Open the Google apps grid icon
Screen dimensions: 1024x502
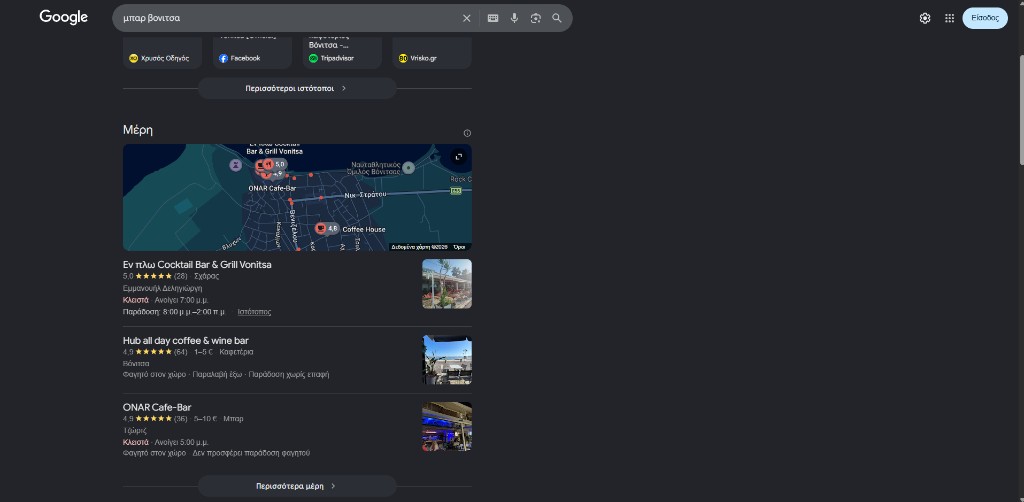pos(950,18)
